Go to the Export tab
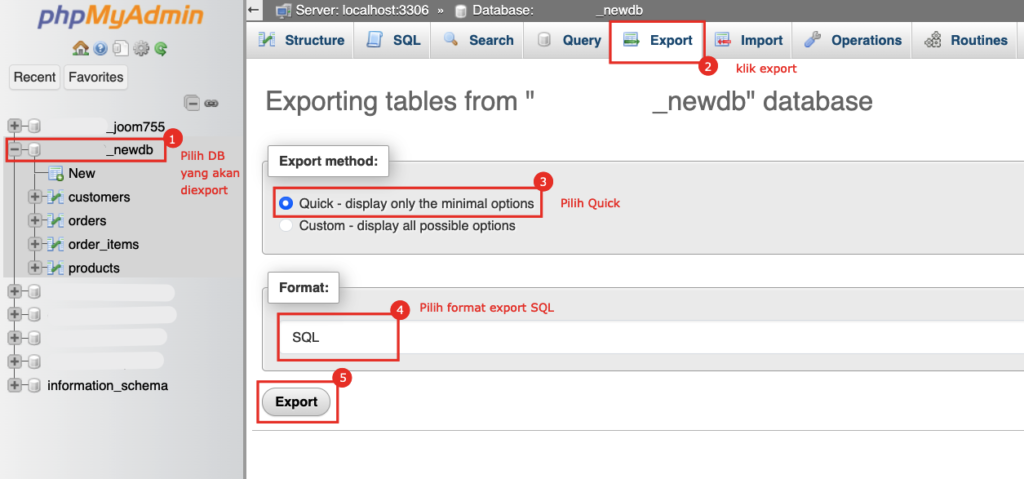The image size is (1024, 479). [658, 41]
